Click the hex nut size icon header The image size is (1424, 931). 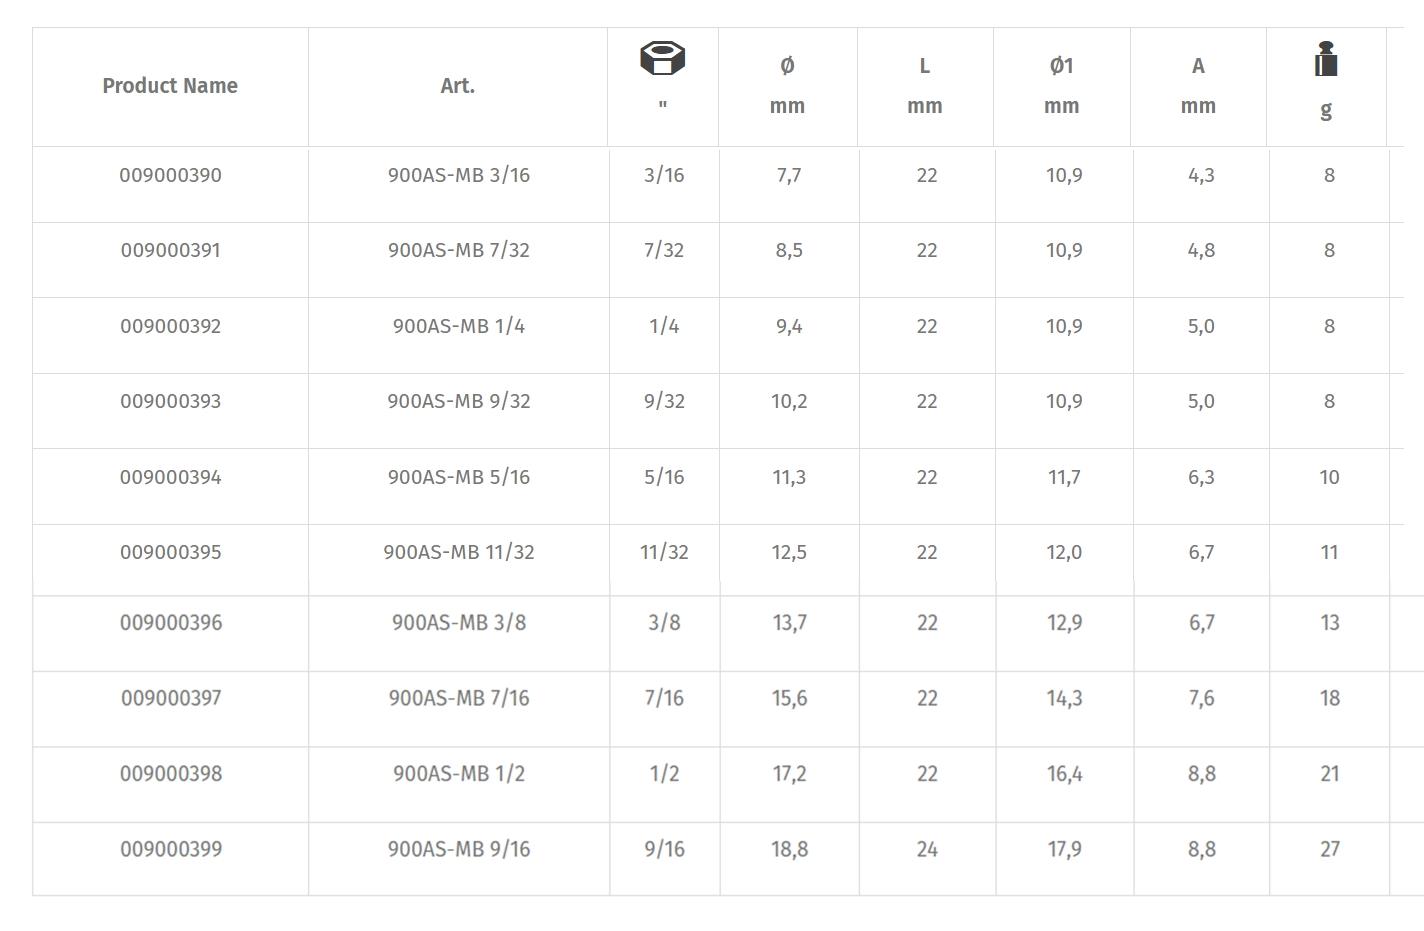(x=662, y=59)
